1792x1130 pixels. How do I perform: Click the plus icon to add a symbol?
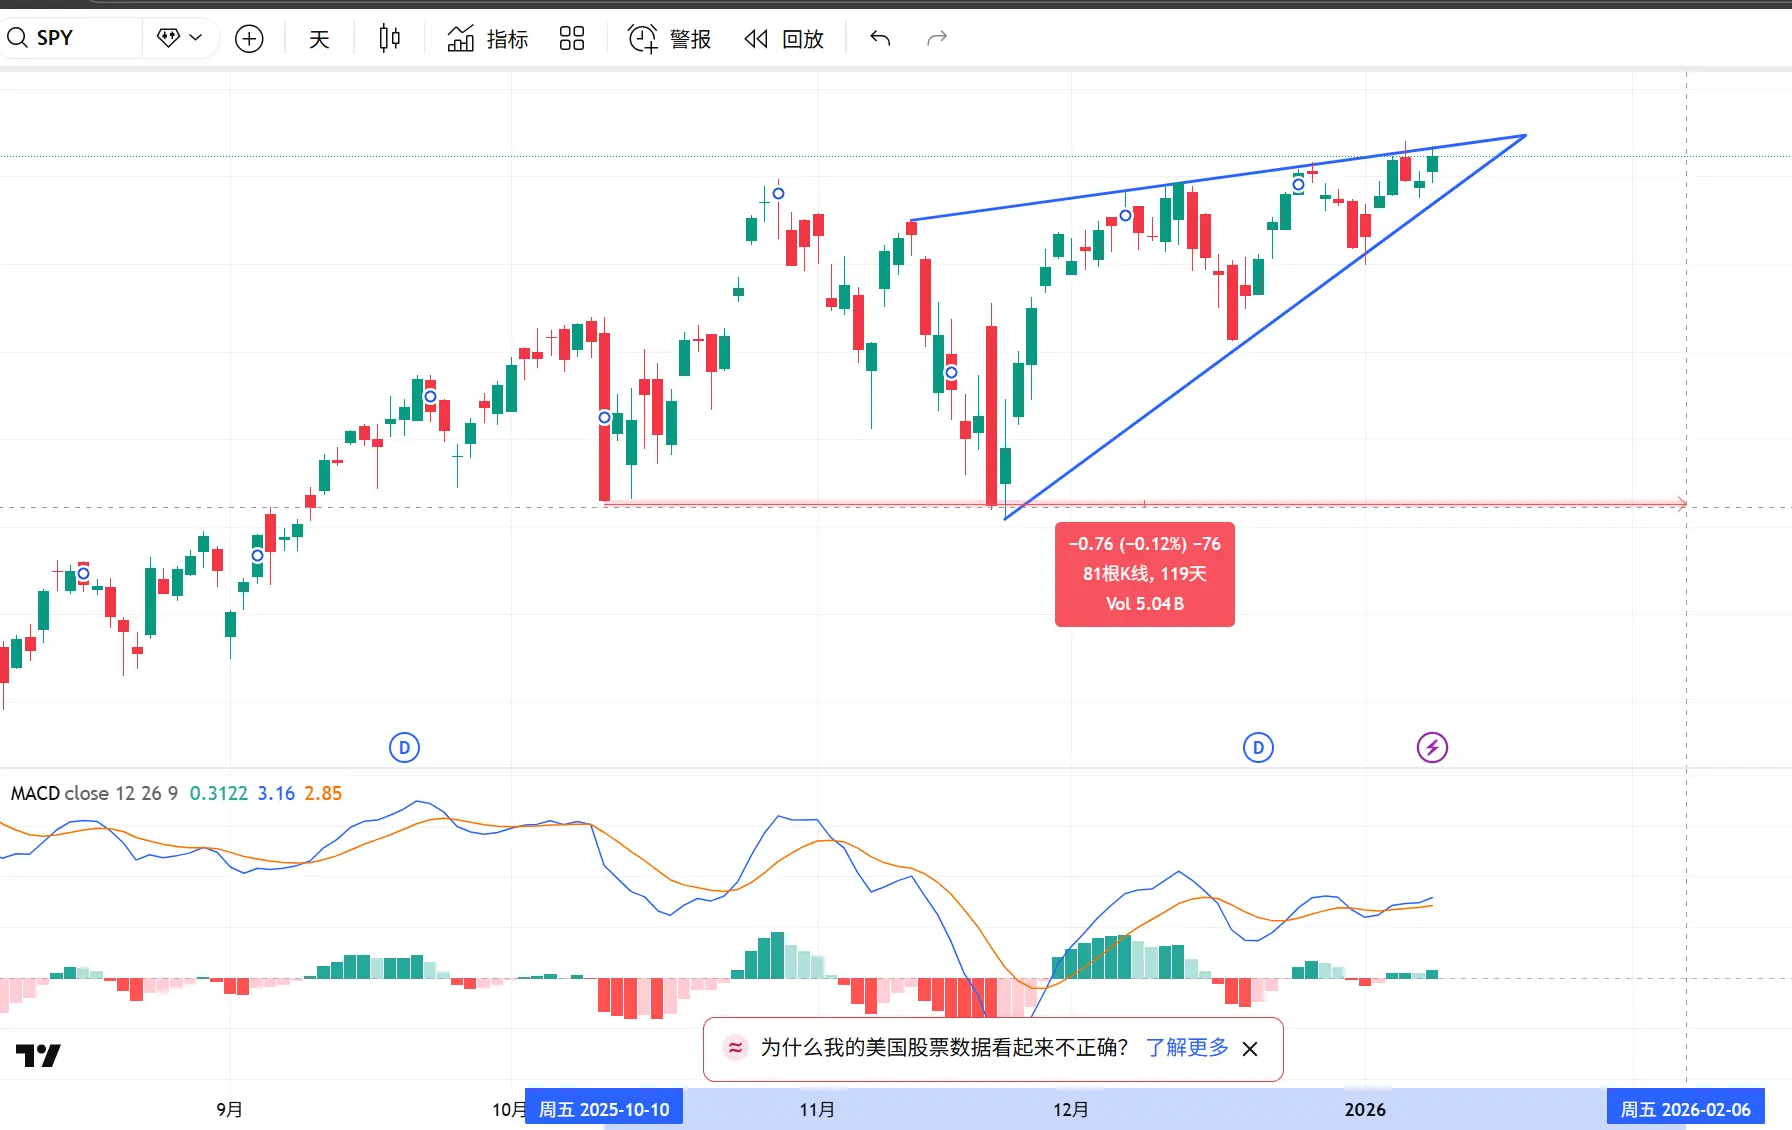(249, 39)
